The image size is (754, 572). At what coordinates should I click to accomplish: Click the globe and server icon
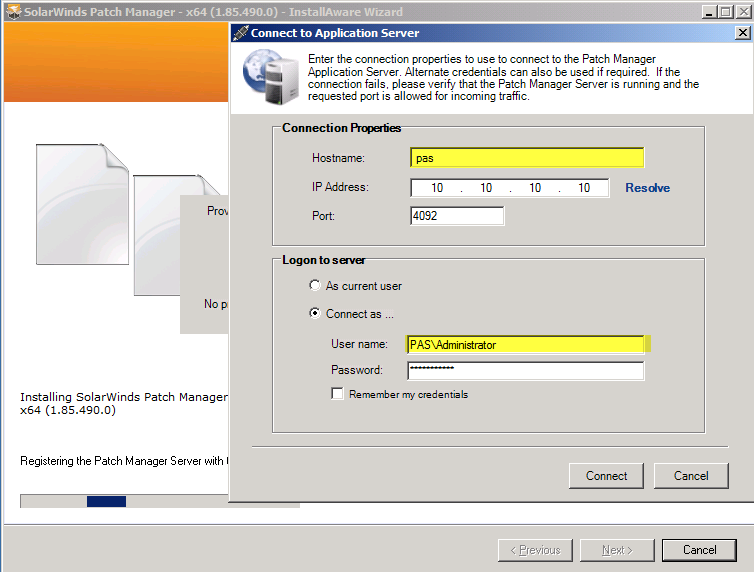[271, 77]
